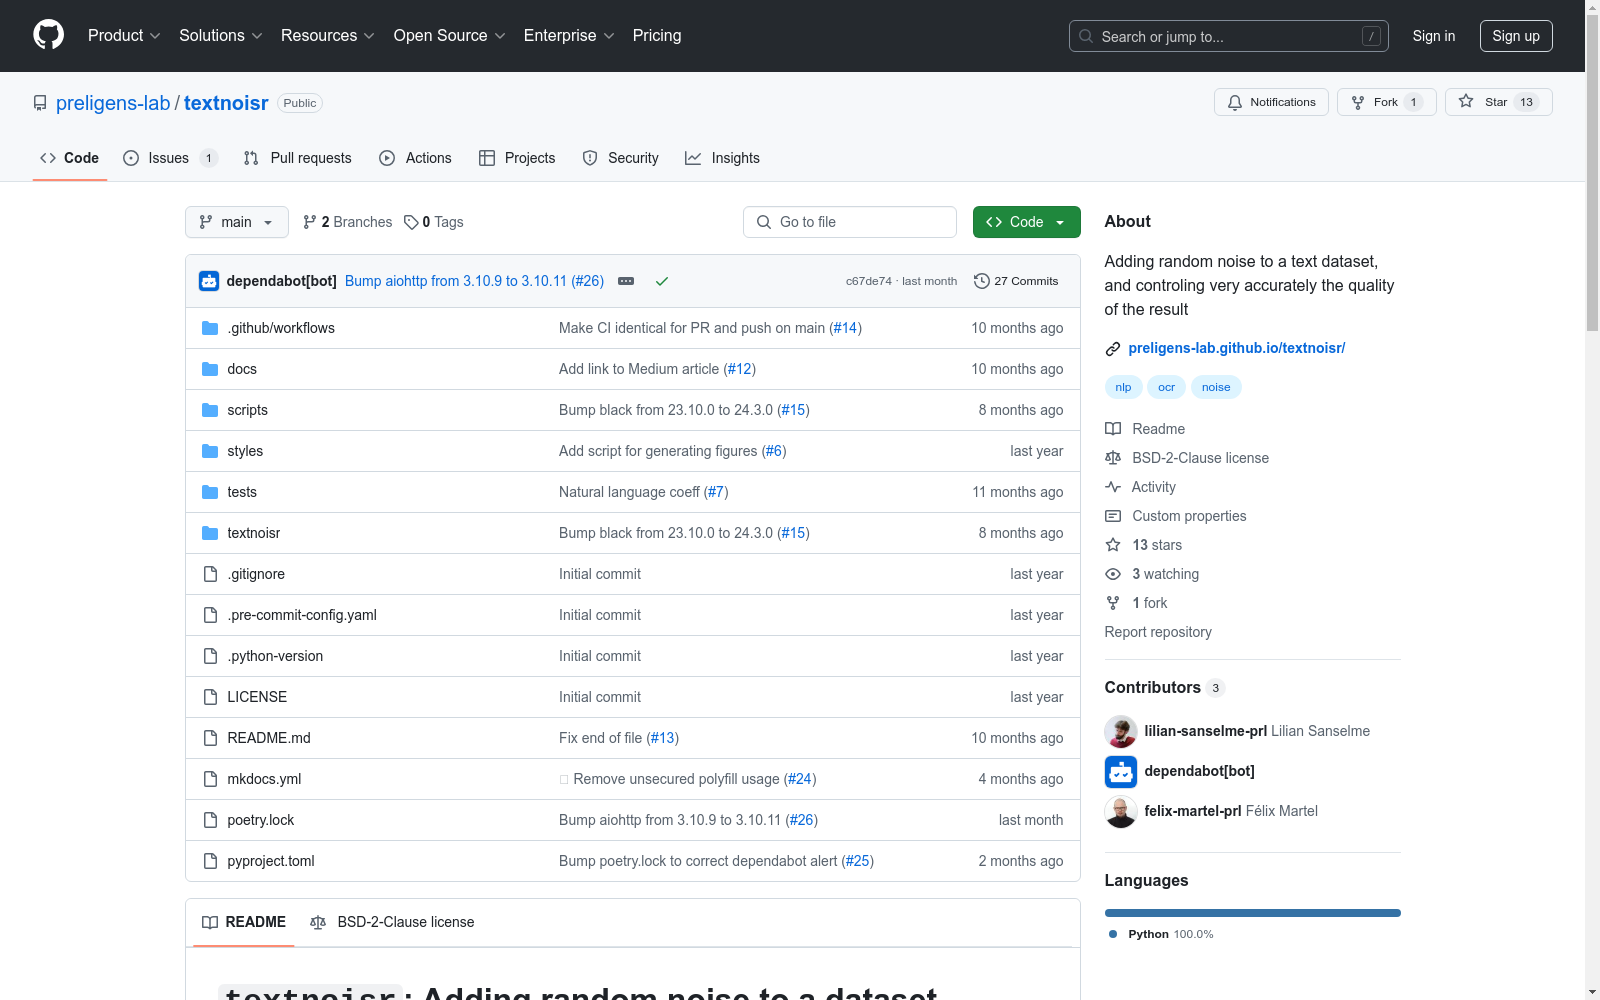Click the poetry.lock file icon

(210, 820)
